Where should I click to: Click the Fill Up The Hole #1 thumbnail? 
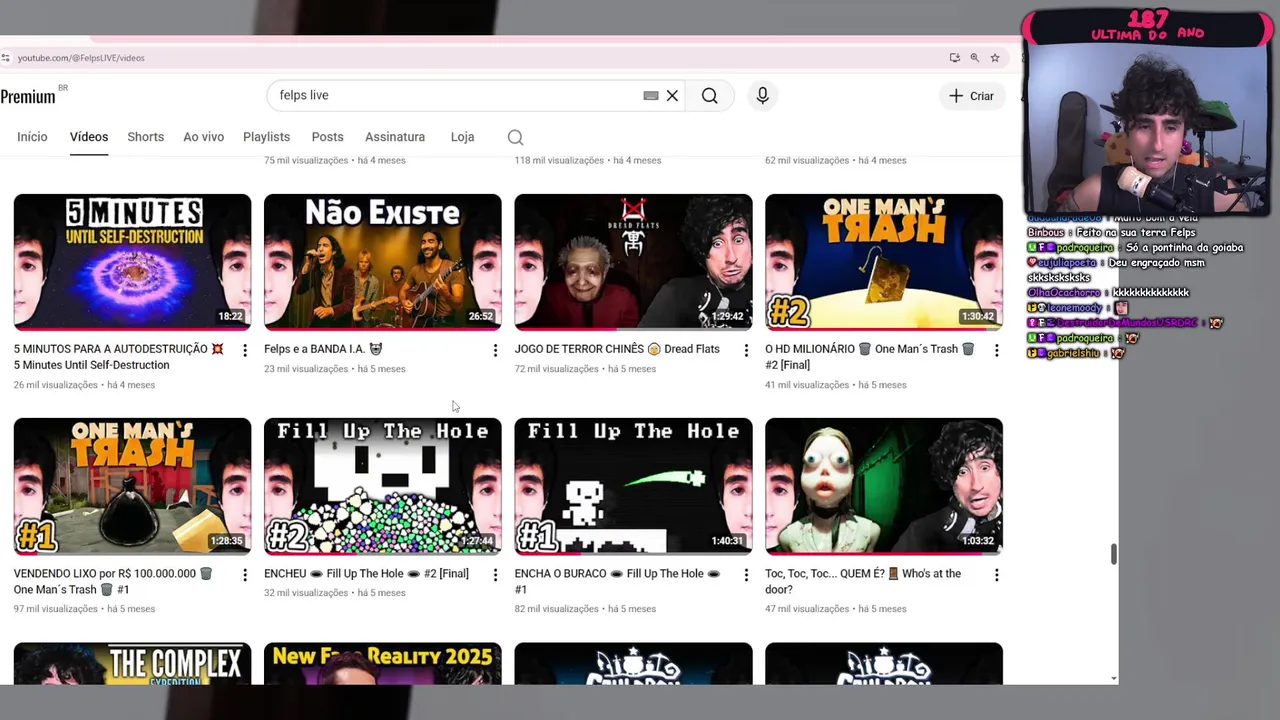[633, 486]
